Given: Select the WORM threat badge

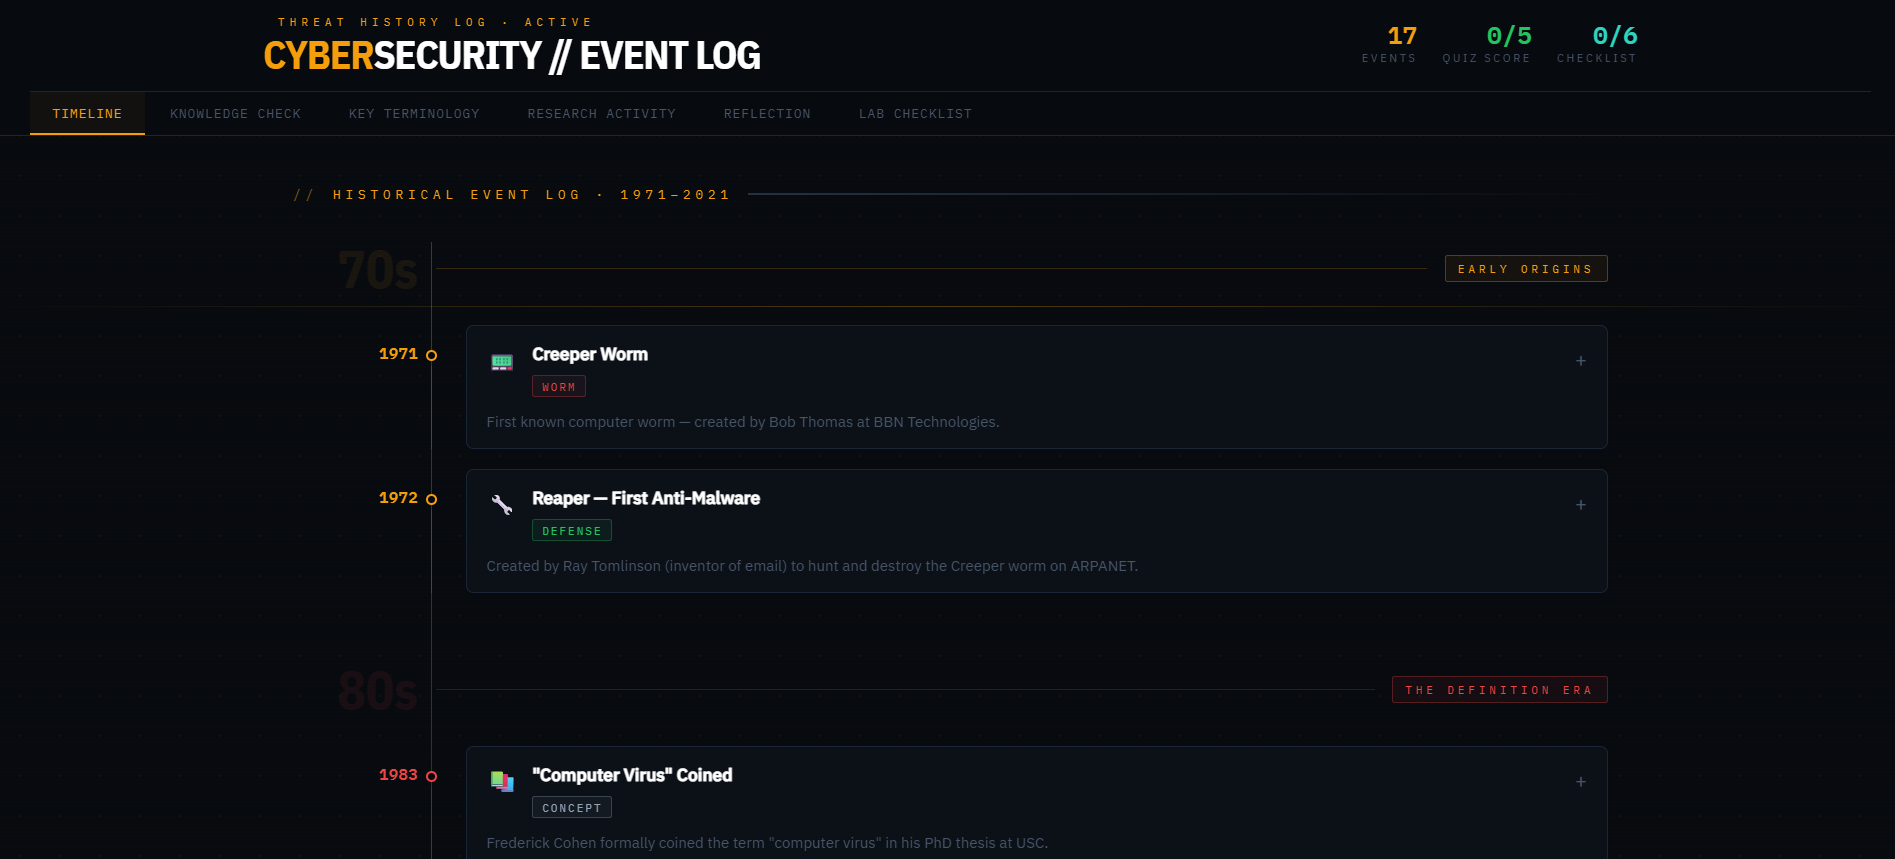Looking at the screenshot, I should [x=558, y=386].
